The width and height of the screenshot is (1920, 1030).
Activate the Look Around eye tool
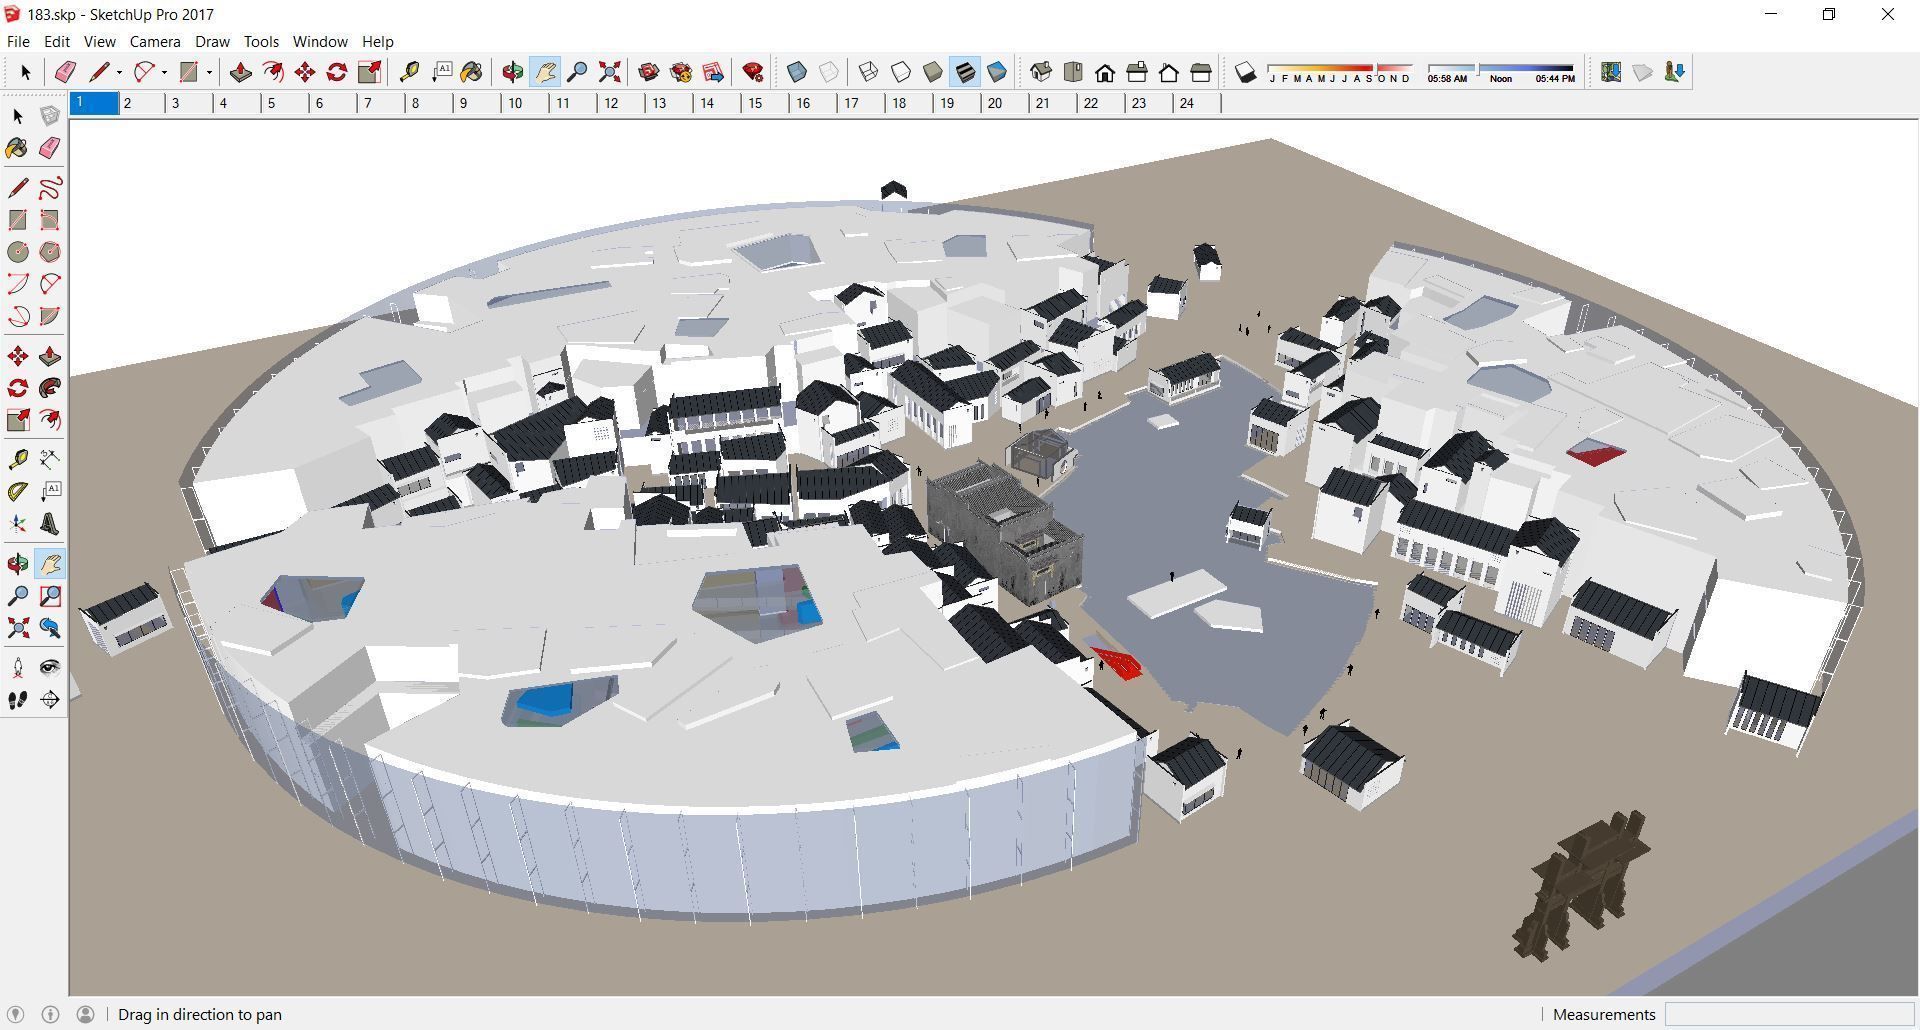coord(50,668)
